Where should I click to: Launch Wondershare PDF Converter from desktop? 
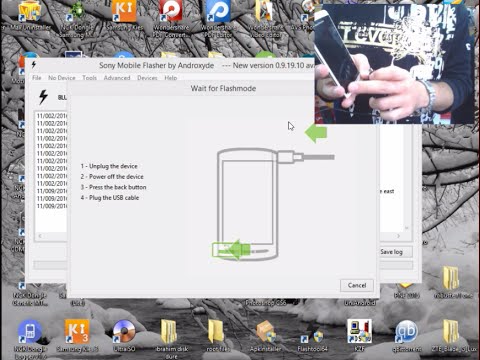click(x=171, y=18)
